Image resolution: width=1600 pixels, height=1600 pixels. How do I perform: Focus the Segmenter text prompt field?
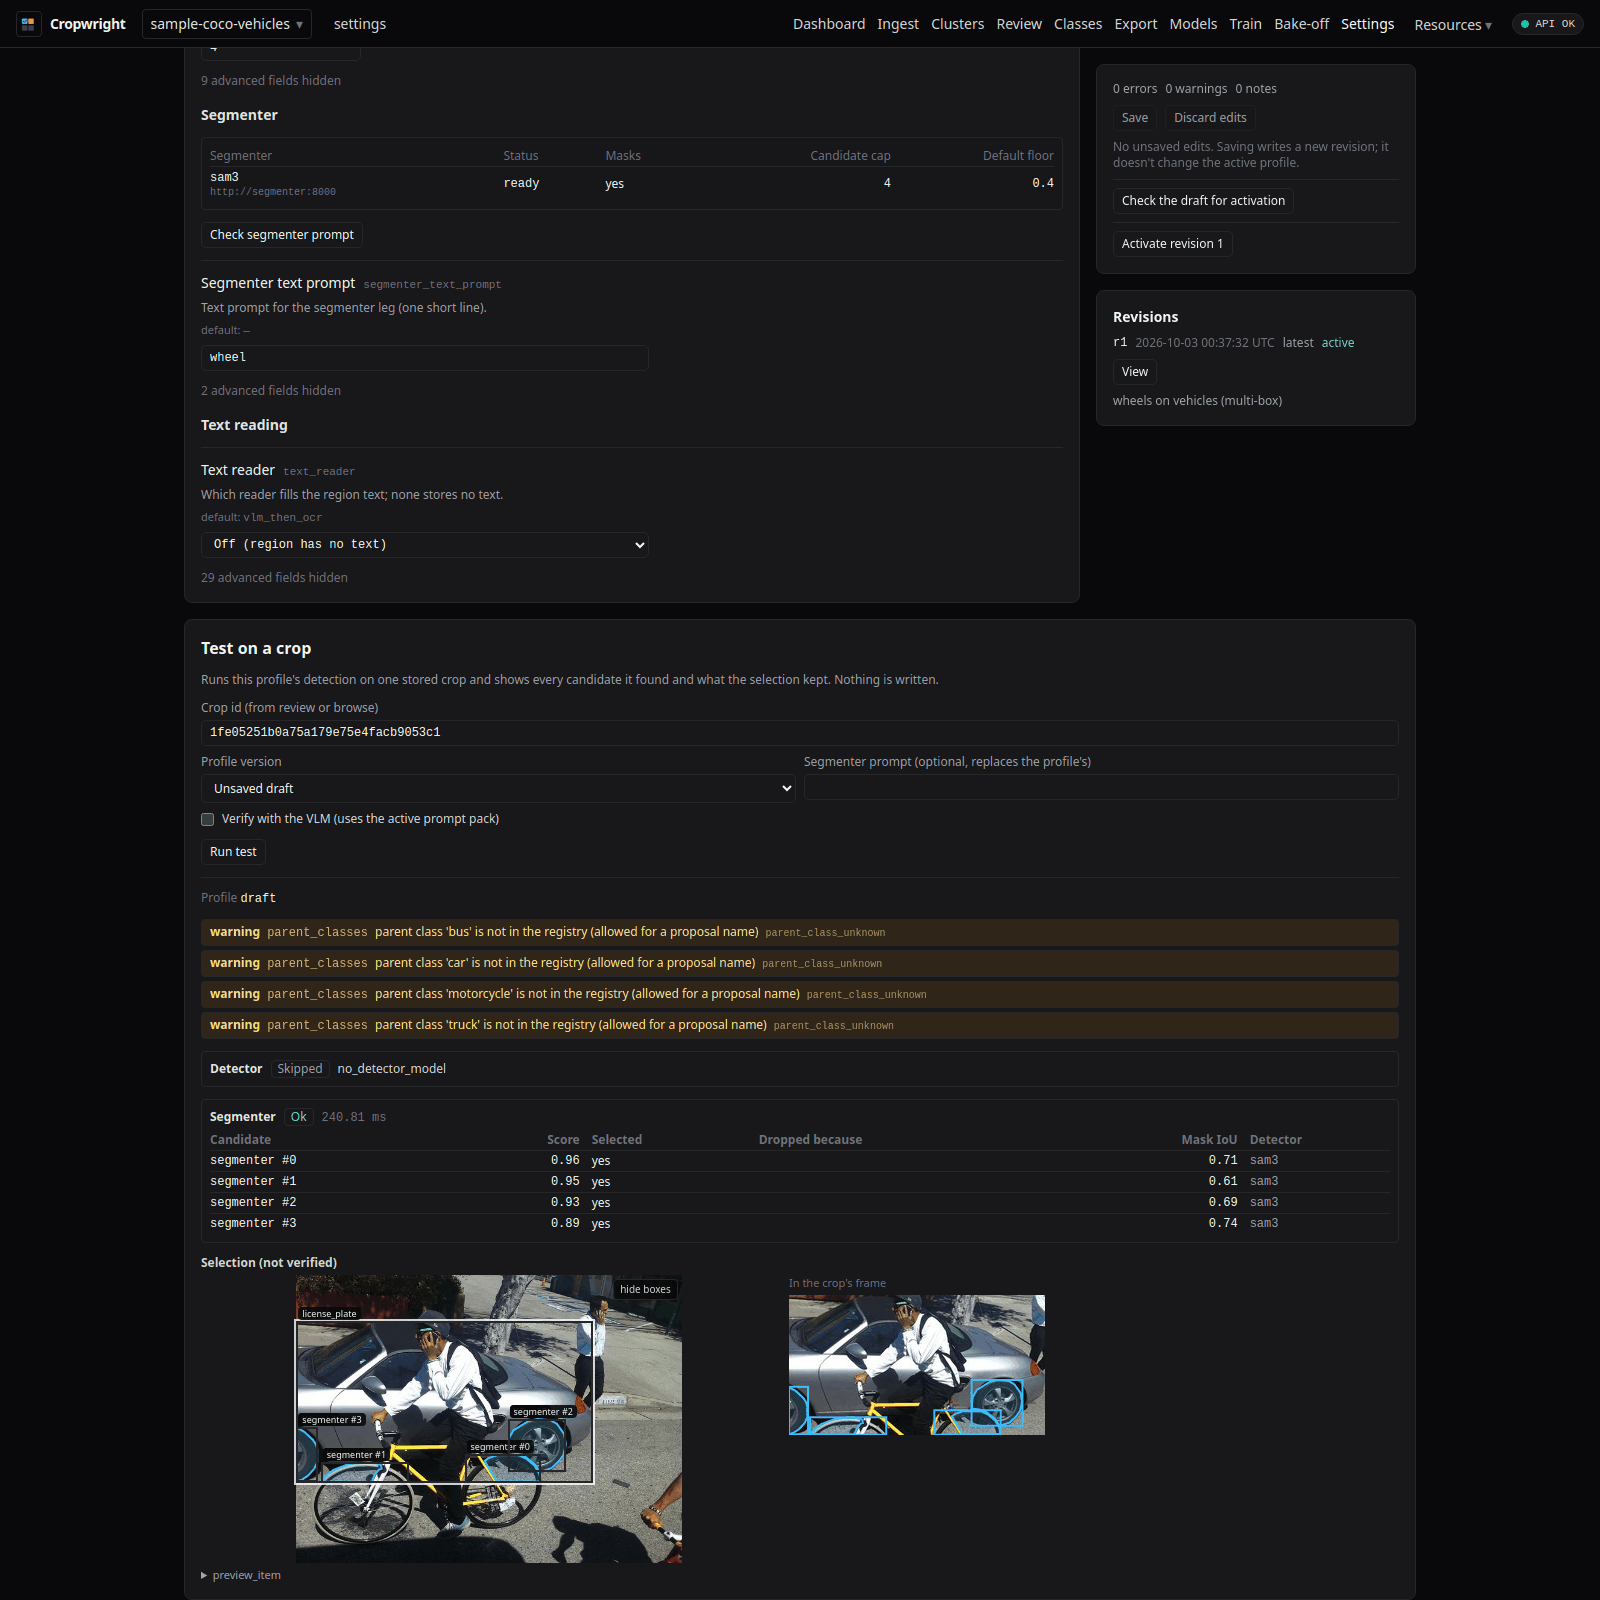point(425,358)
